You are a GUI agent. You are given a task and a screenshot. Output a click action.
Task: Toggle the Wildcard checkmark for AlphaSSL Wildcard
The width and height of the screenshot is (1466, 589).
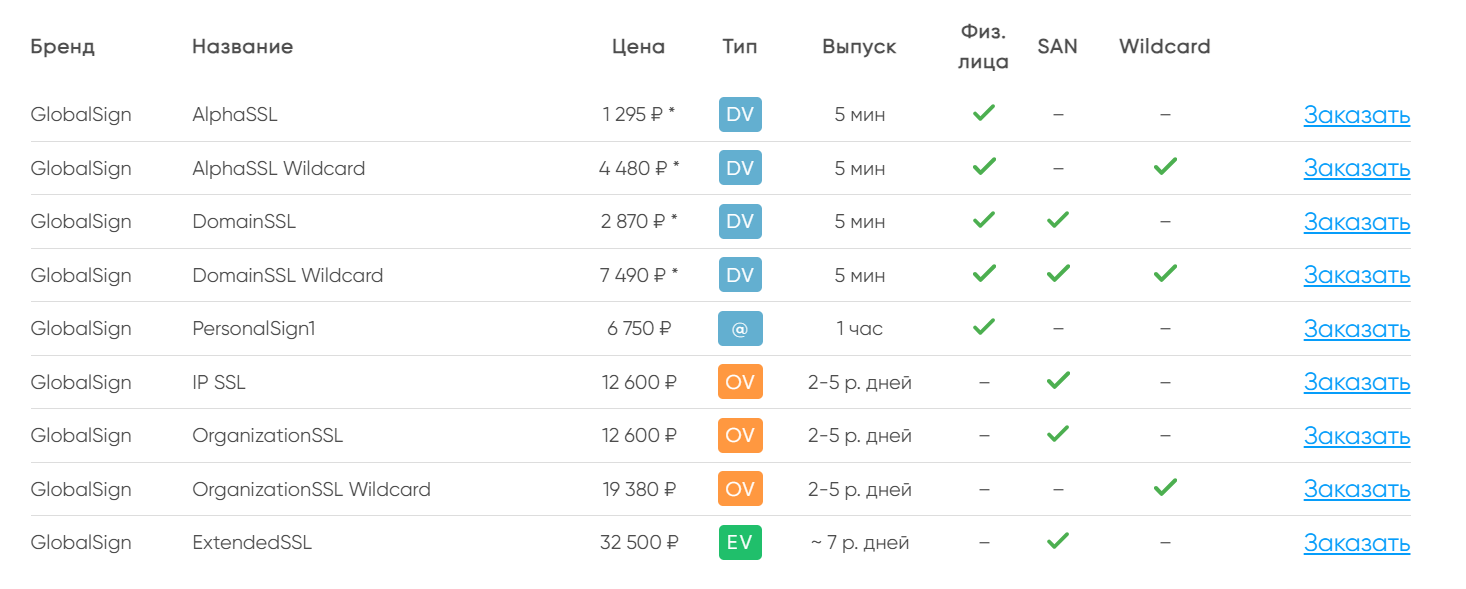point(1164,166)
